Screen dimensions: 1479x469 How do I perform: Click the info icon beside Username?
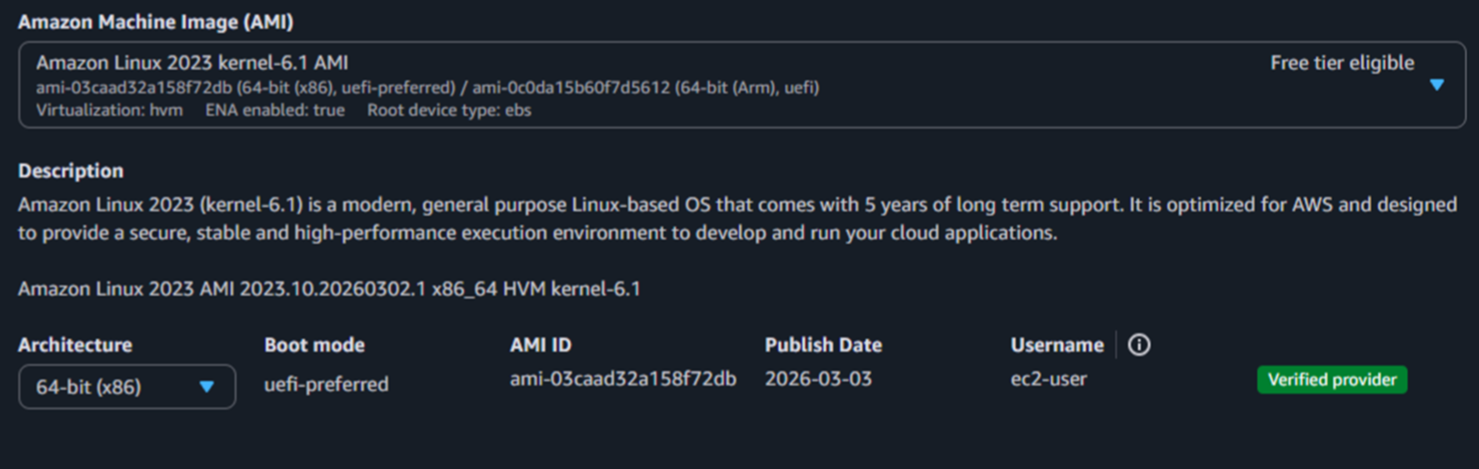[x=1139, y=345]
